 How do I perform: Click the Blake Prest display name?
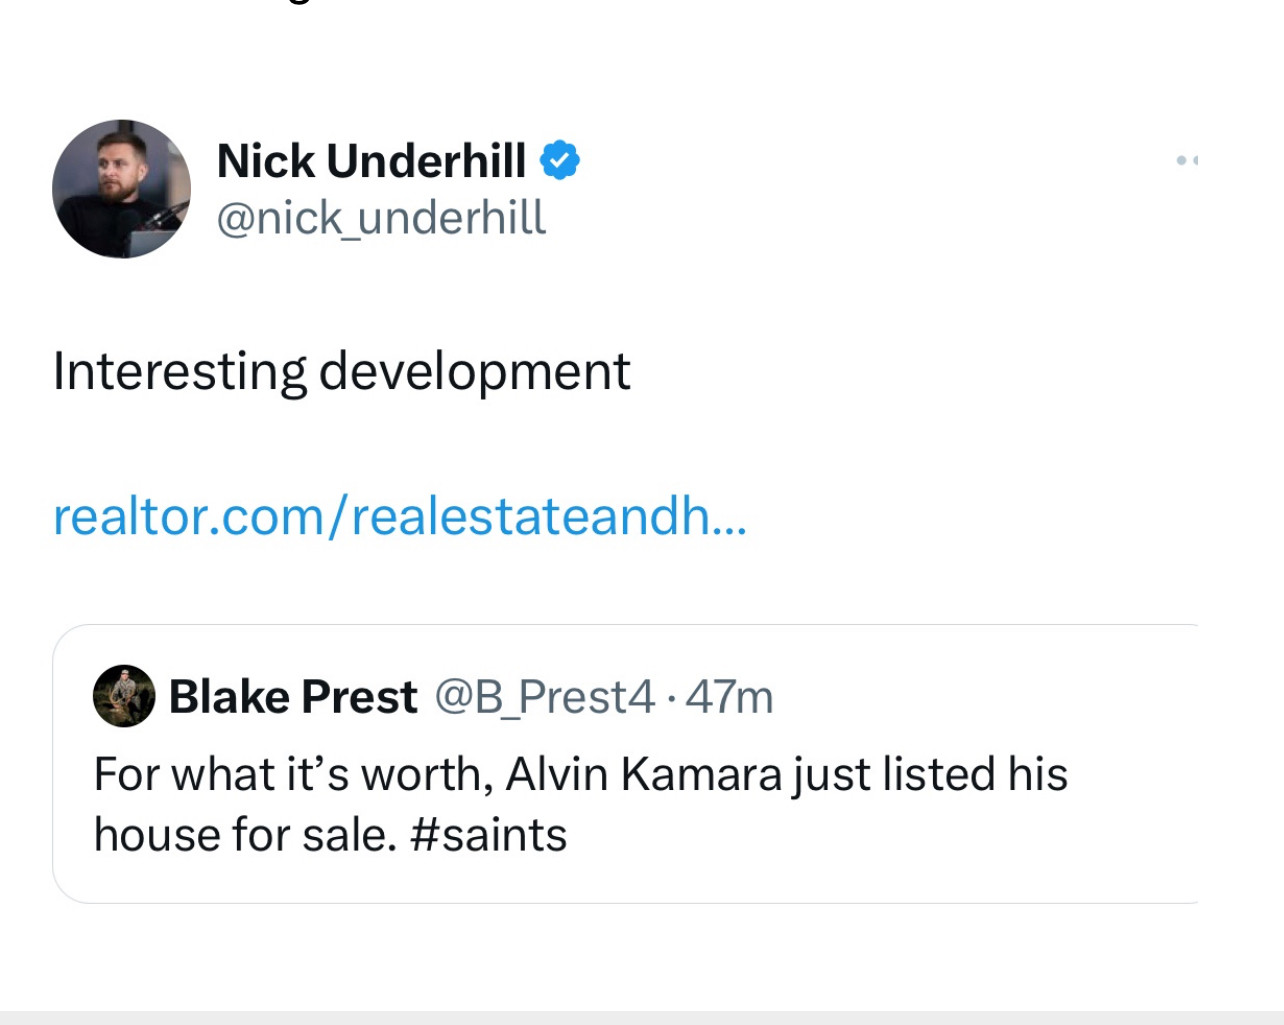(293, 697)
